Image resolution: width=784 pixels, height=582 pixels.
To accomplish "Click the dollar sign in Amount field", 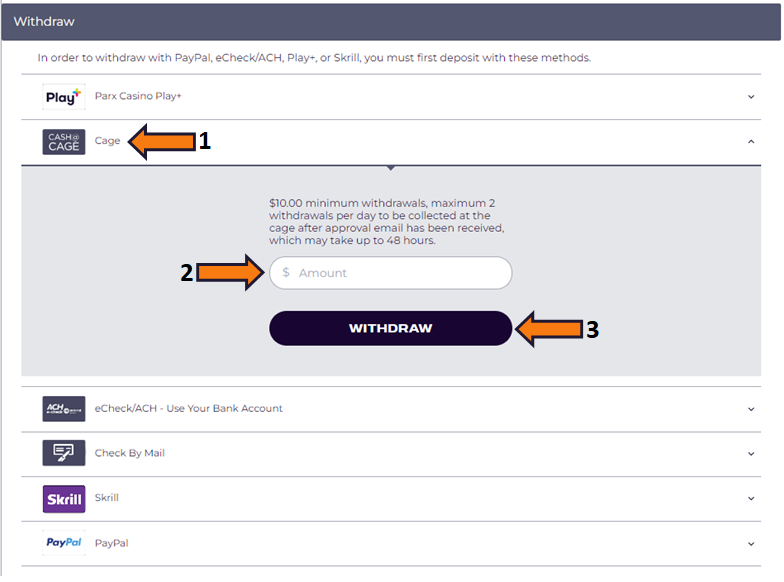I will (286, 273).
